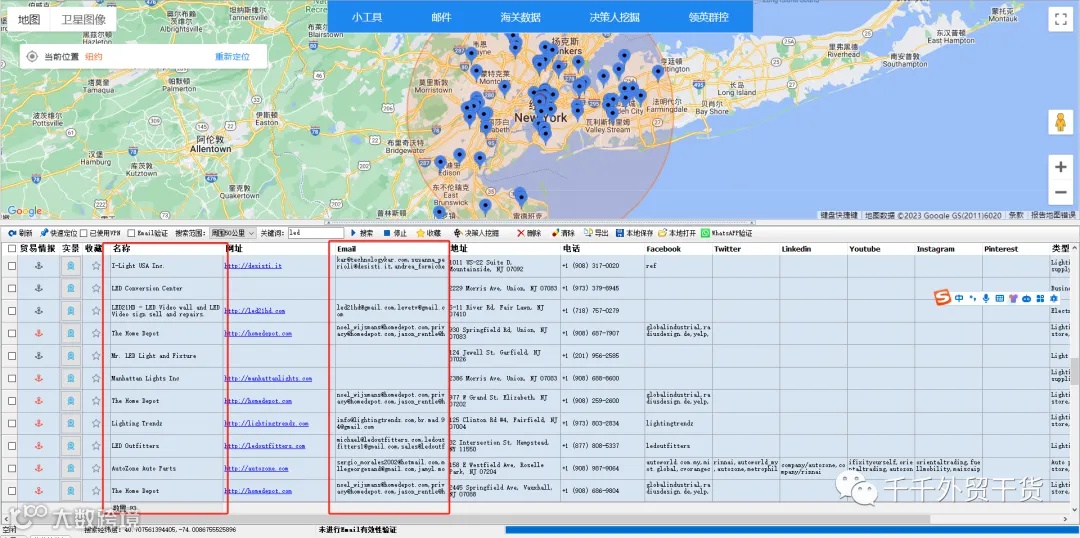Image resolution: width=1080 pixels, height=538 pixels.
Task: Click the 键盘快捷键 link on the map
Action: [x=839, y=215]
